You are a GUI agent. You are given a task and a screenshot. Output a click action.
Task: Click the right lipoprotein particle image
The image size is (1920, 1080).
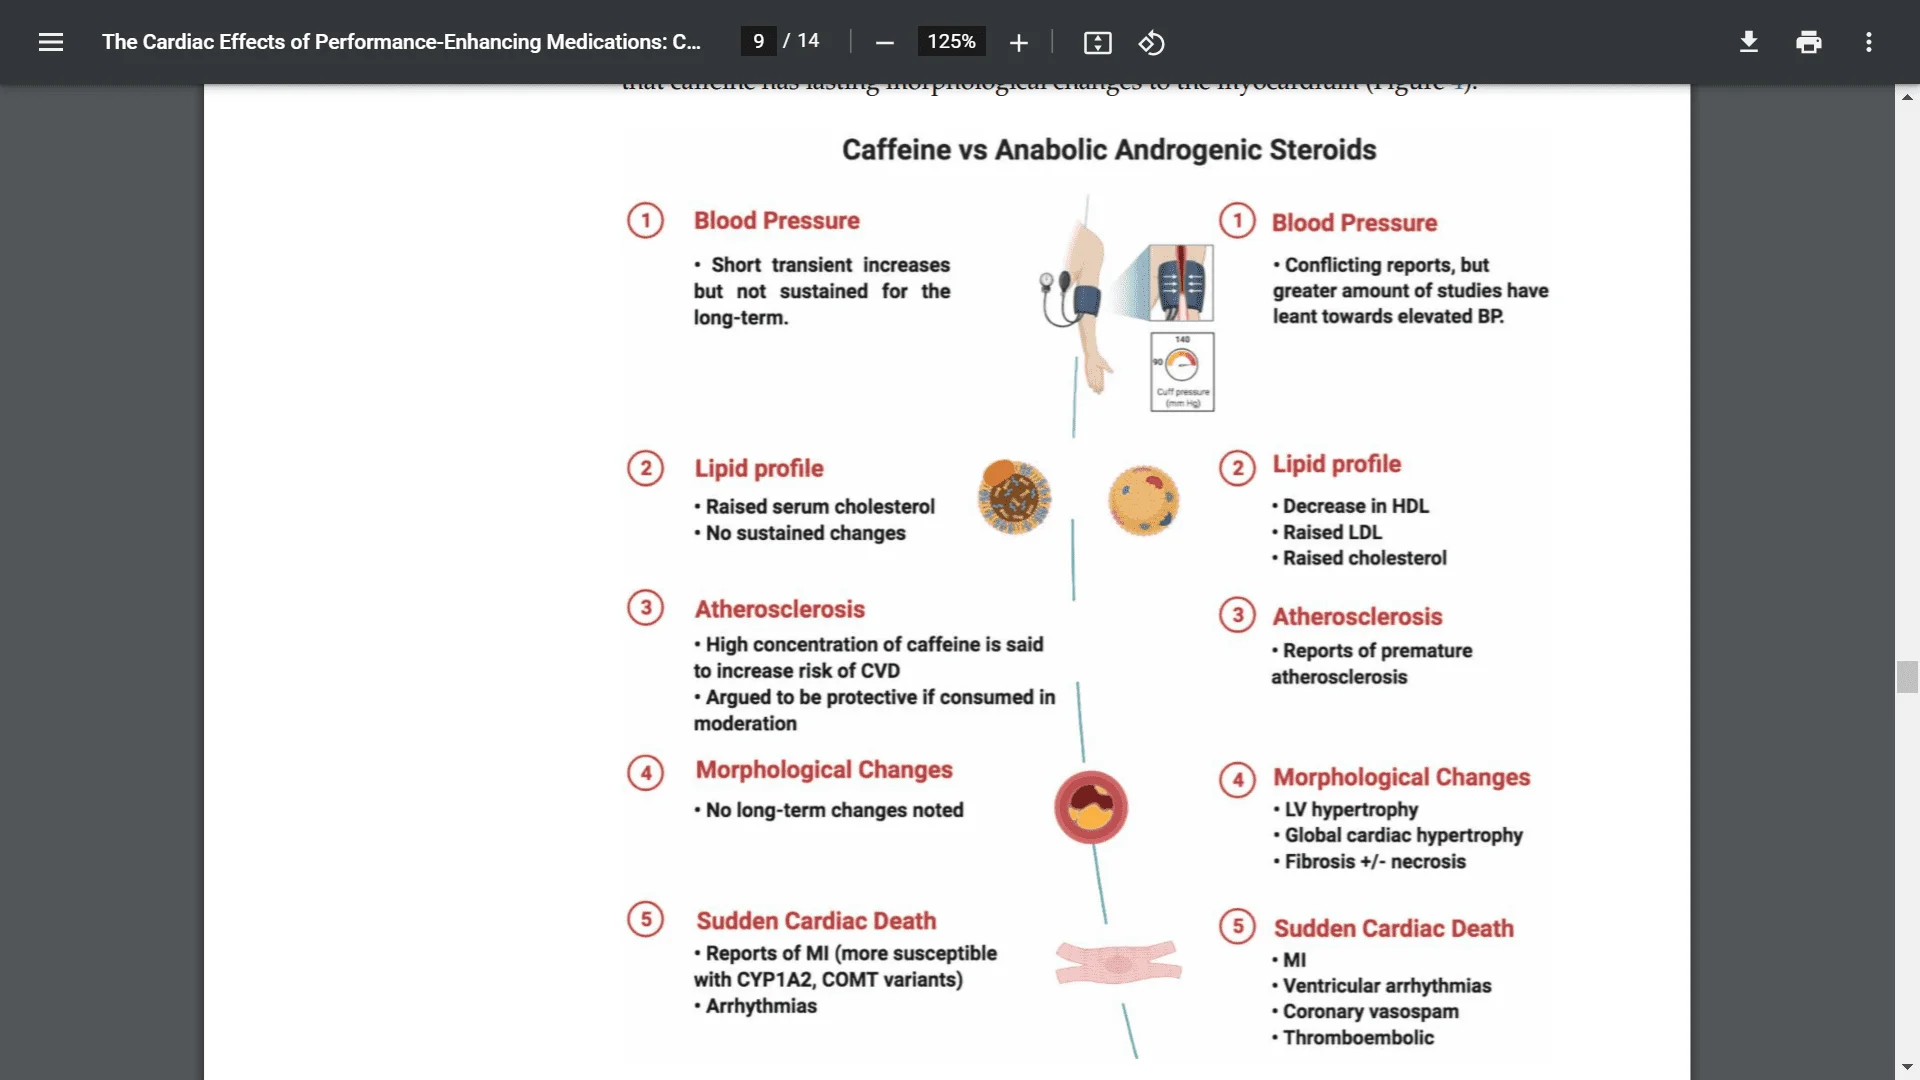tap(1144, 500)
